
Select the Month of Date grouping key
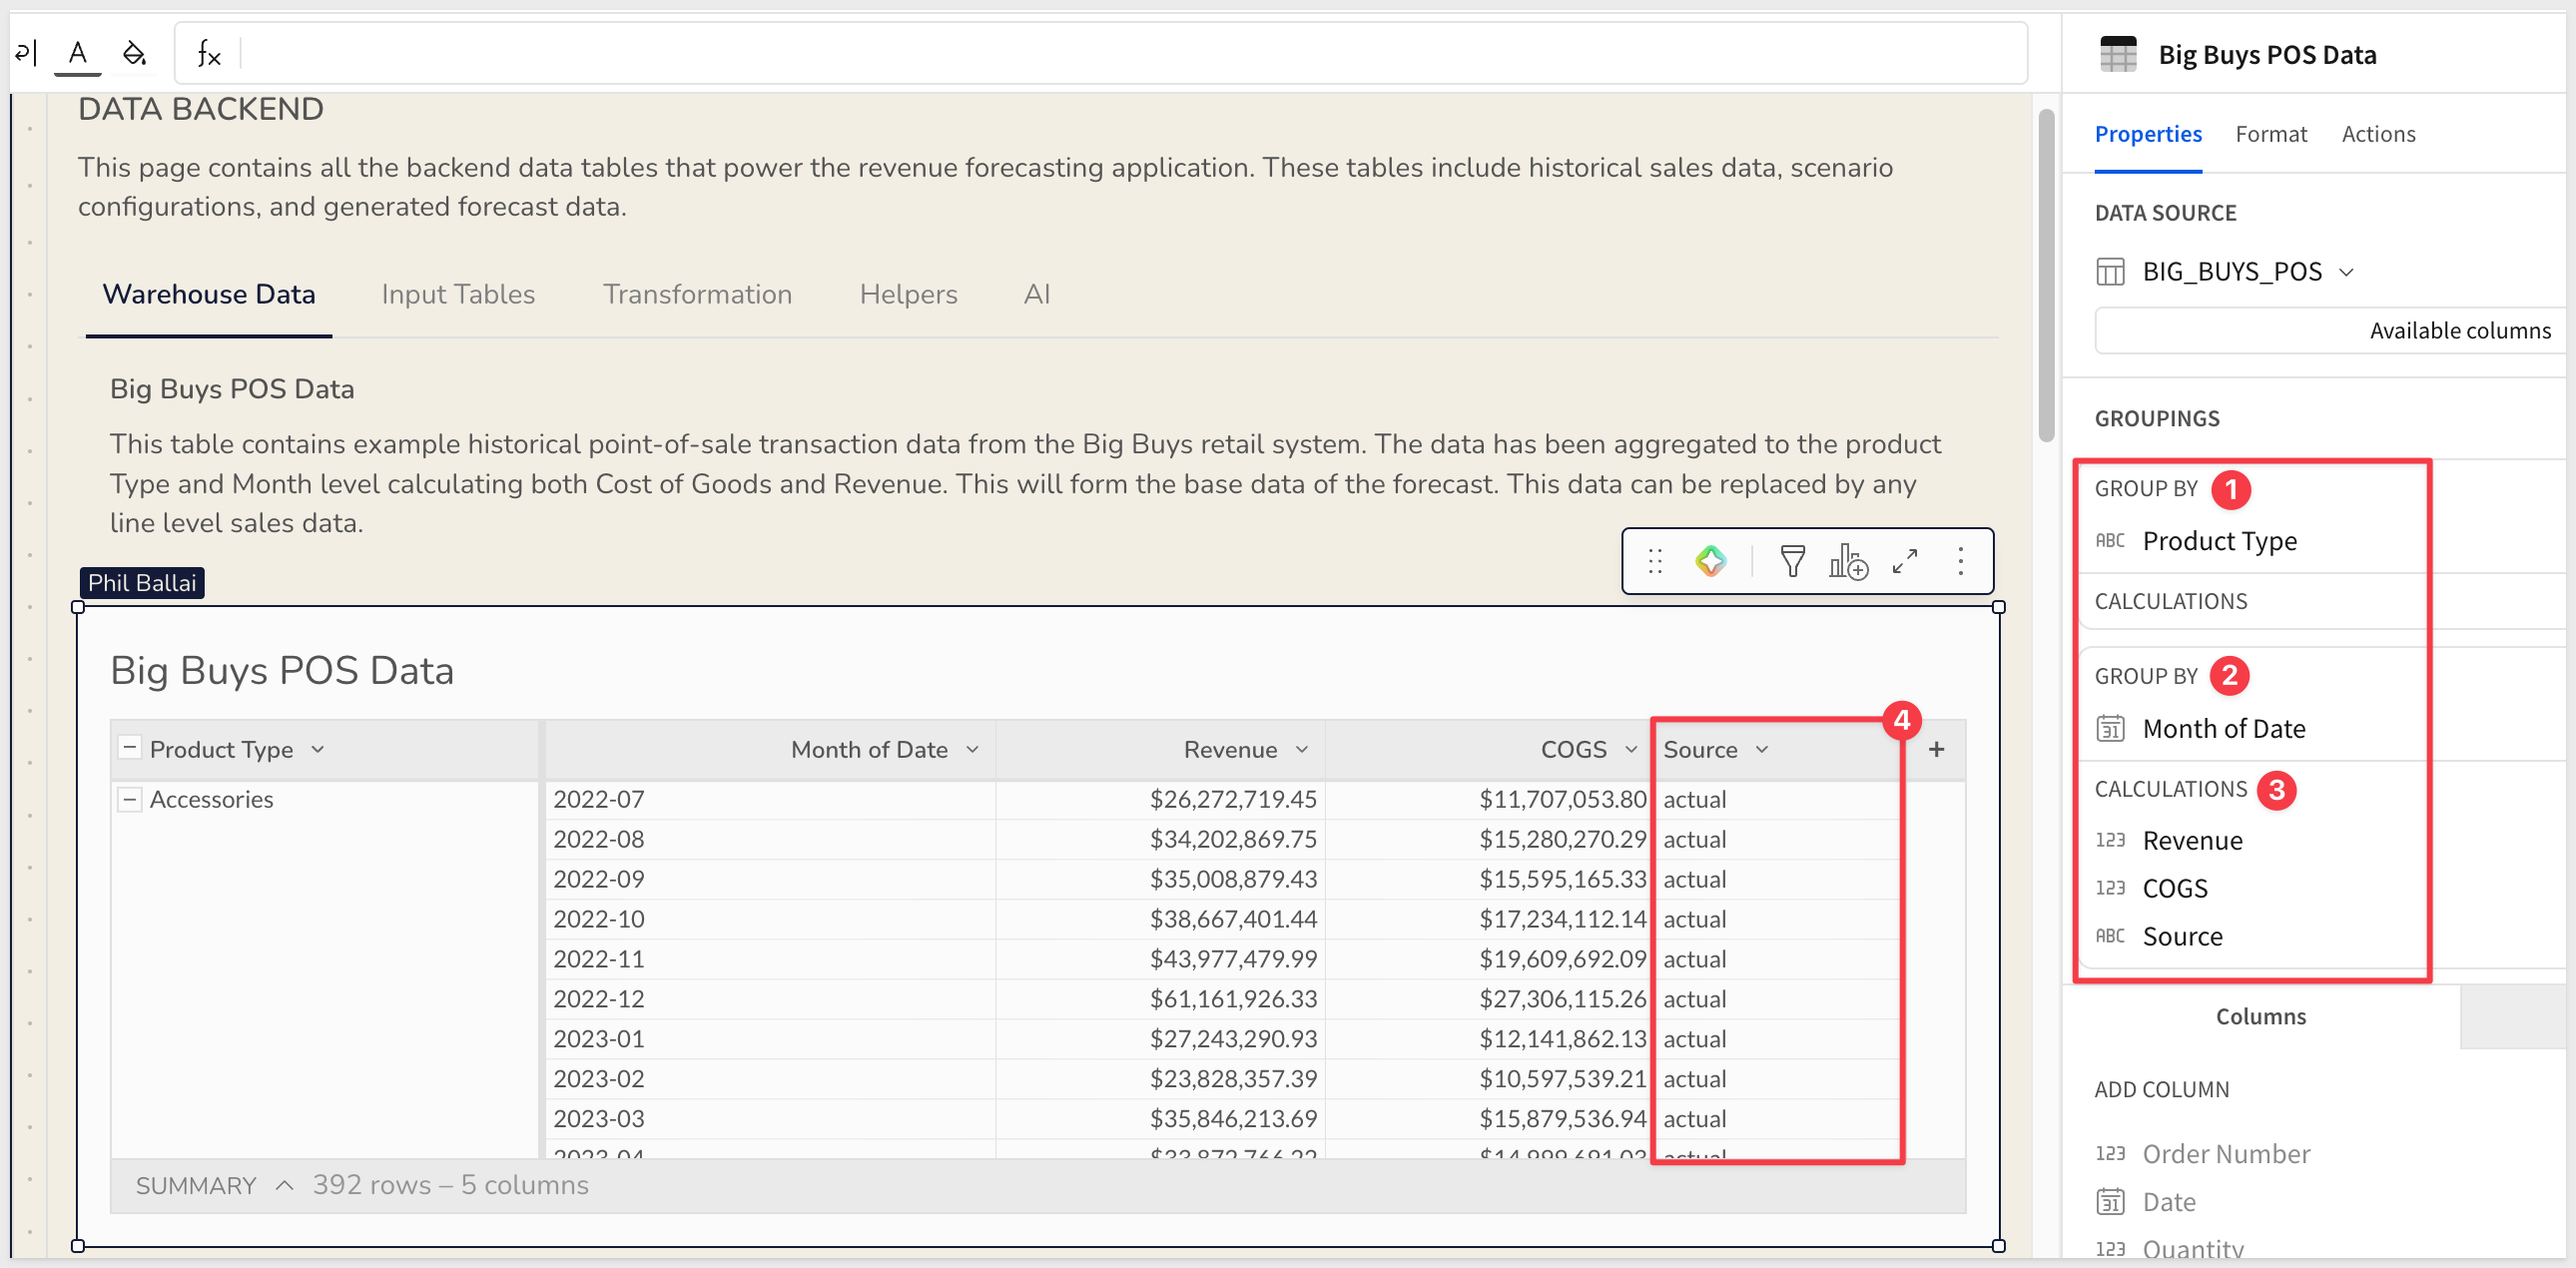pyautogui.click(x=2224, y=729)
